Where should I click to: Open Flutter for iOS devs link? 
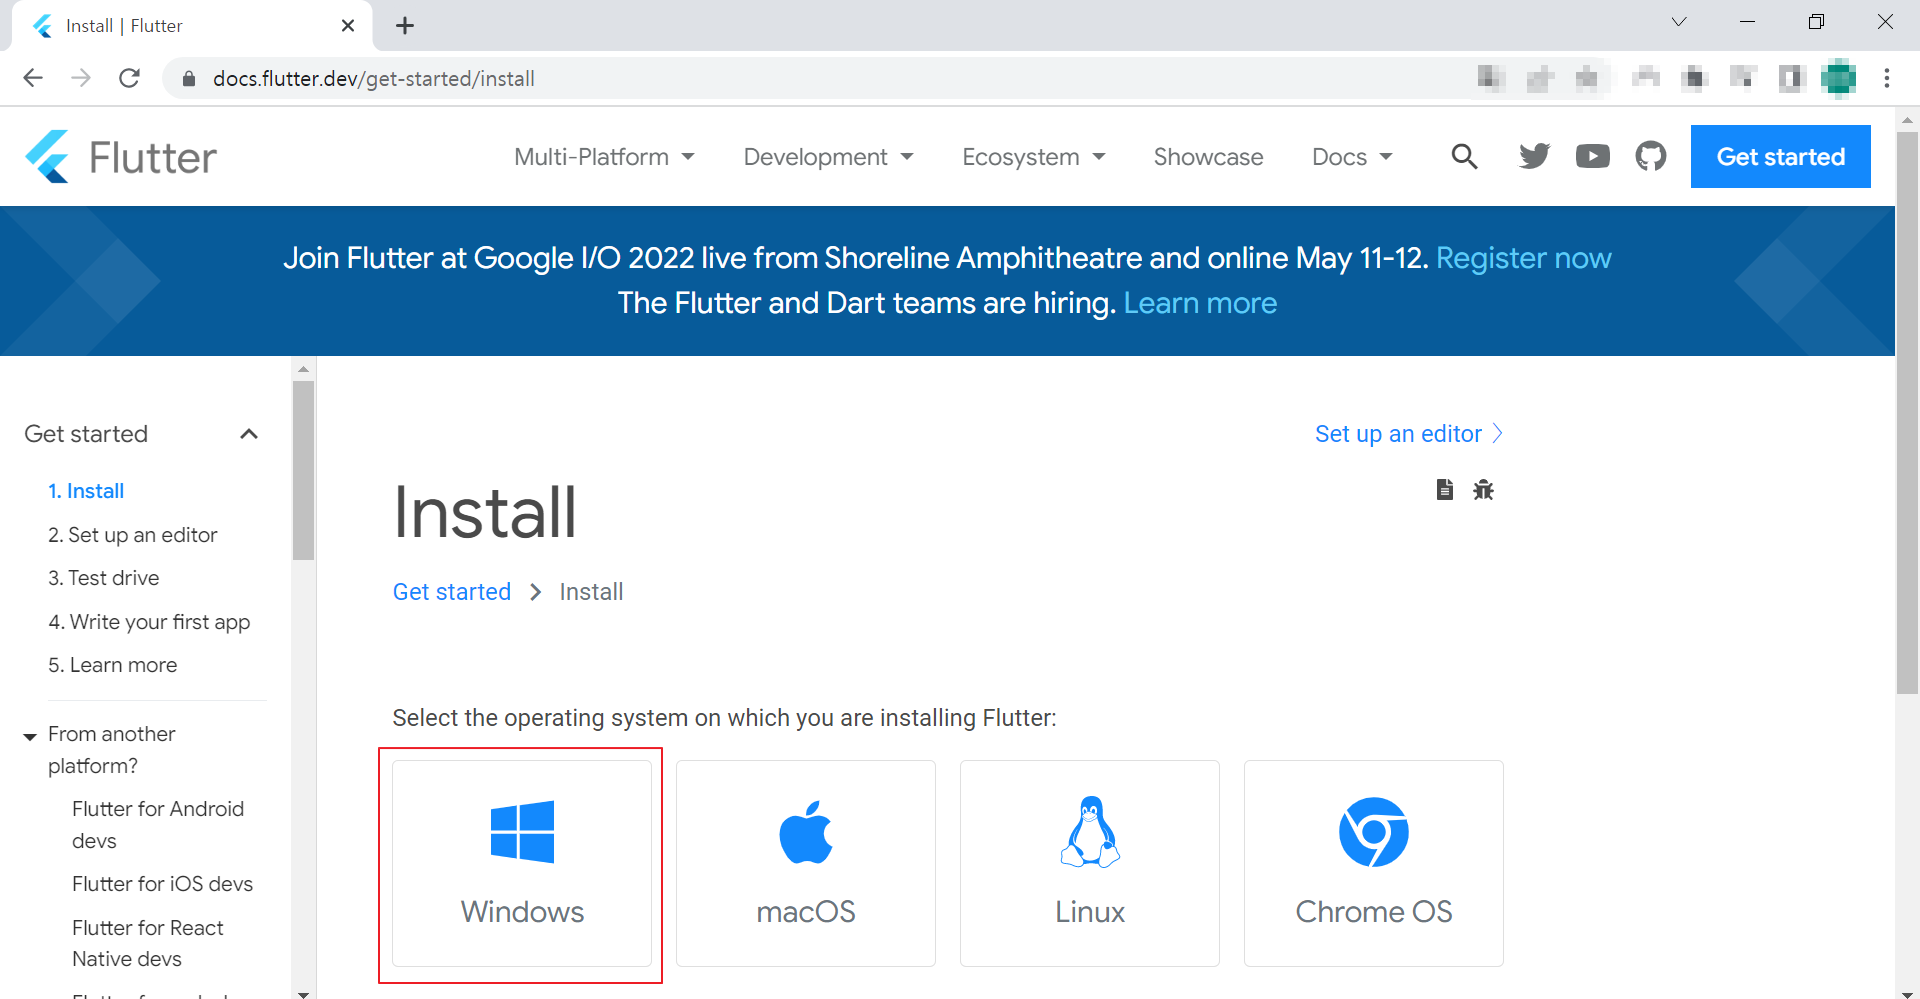tap(162, 884)
